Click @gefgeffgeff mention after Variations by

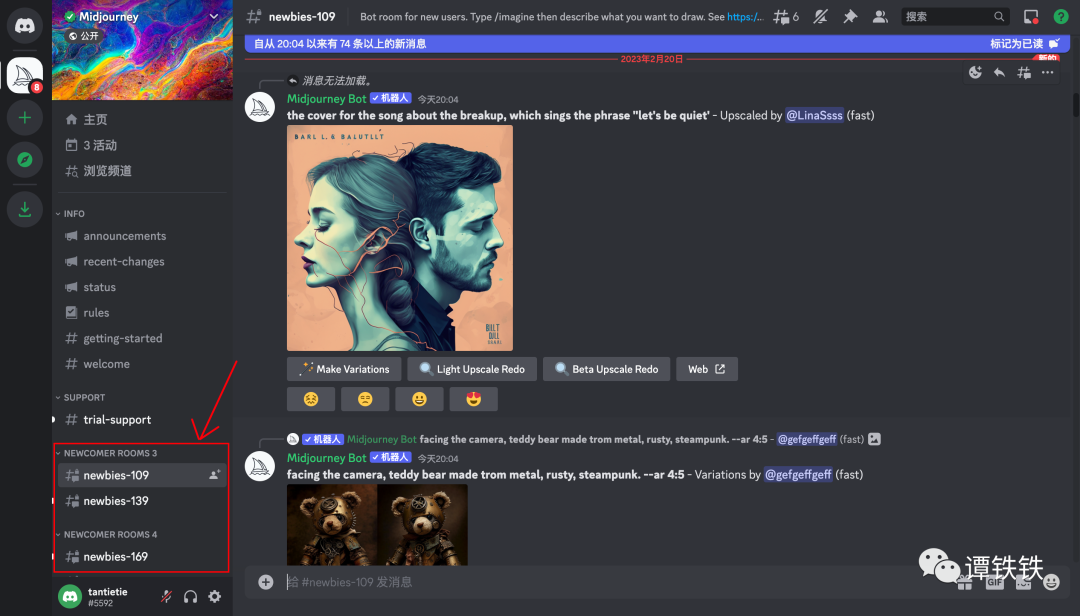[x=798, y=475]
